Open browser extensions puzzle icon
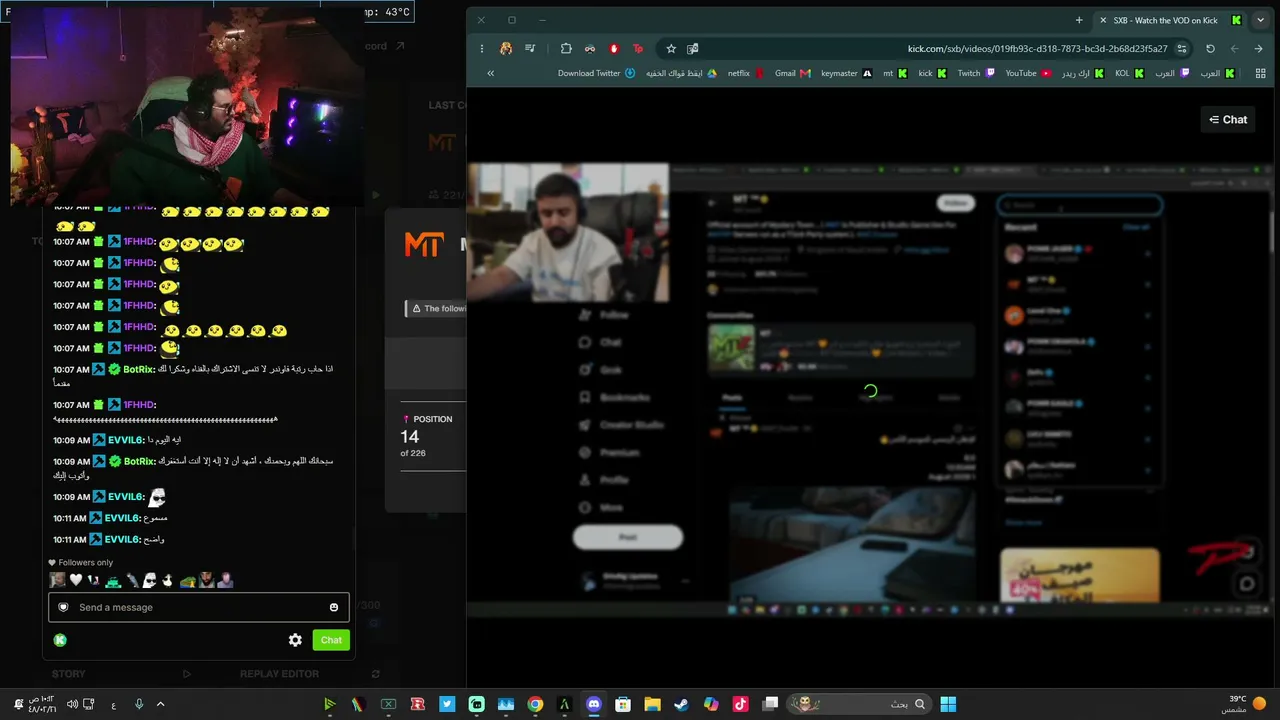1280x720 pixels. pyautogui.click(x=566, y=48)
